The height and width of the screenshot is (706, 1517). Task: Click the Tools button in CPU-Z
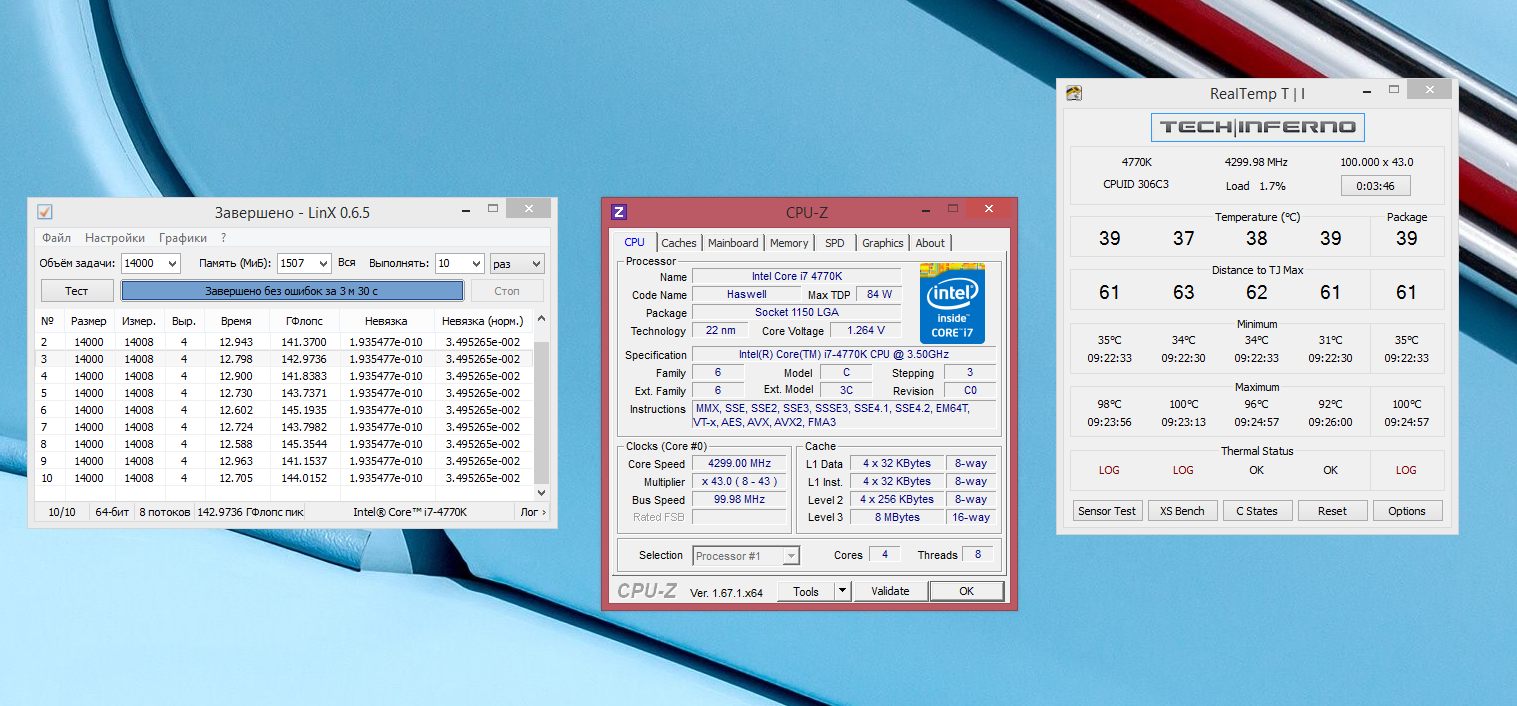(x=806, y=591)
